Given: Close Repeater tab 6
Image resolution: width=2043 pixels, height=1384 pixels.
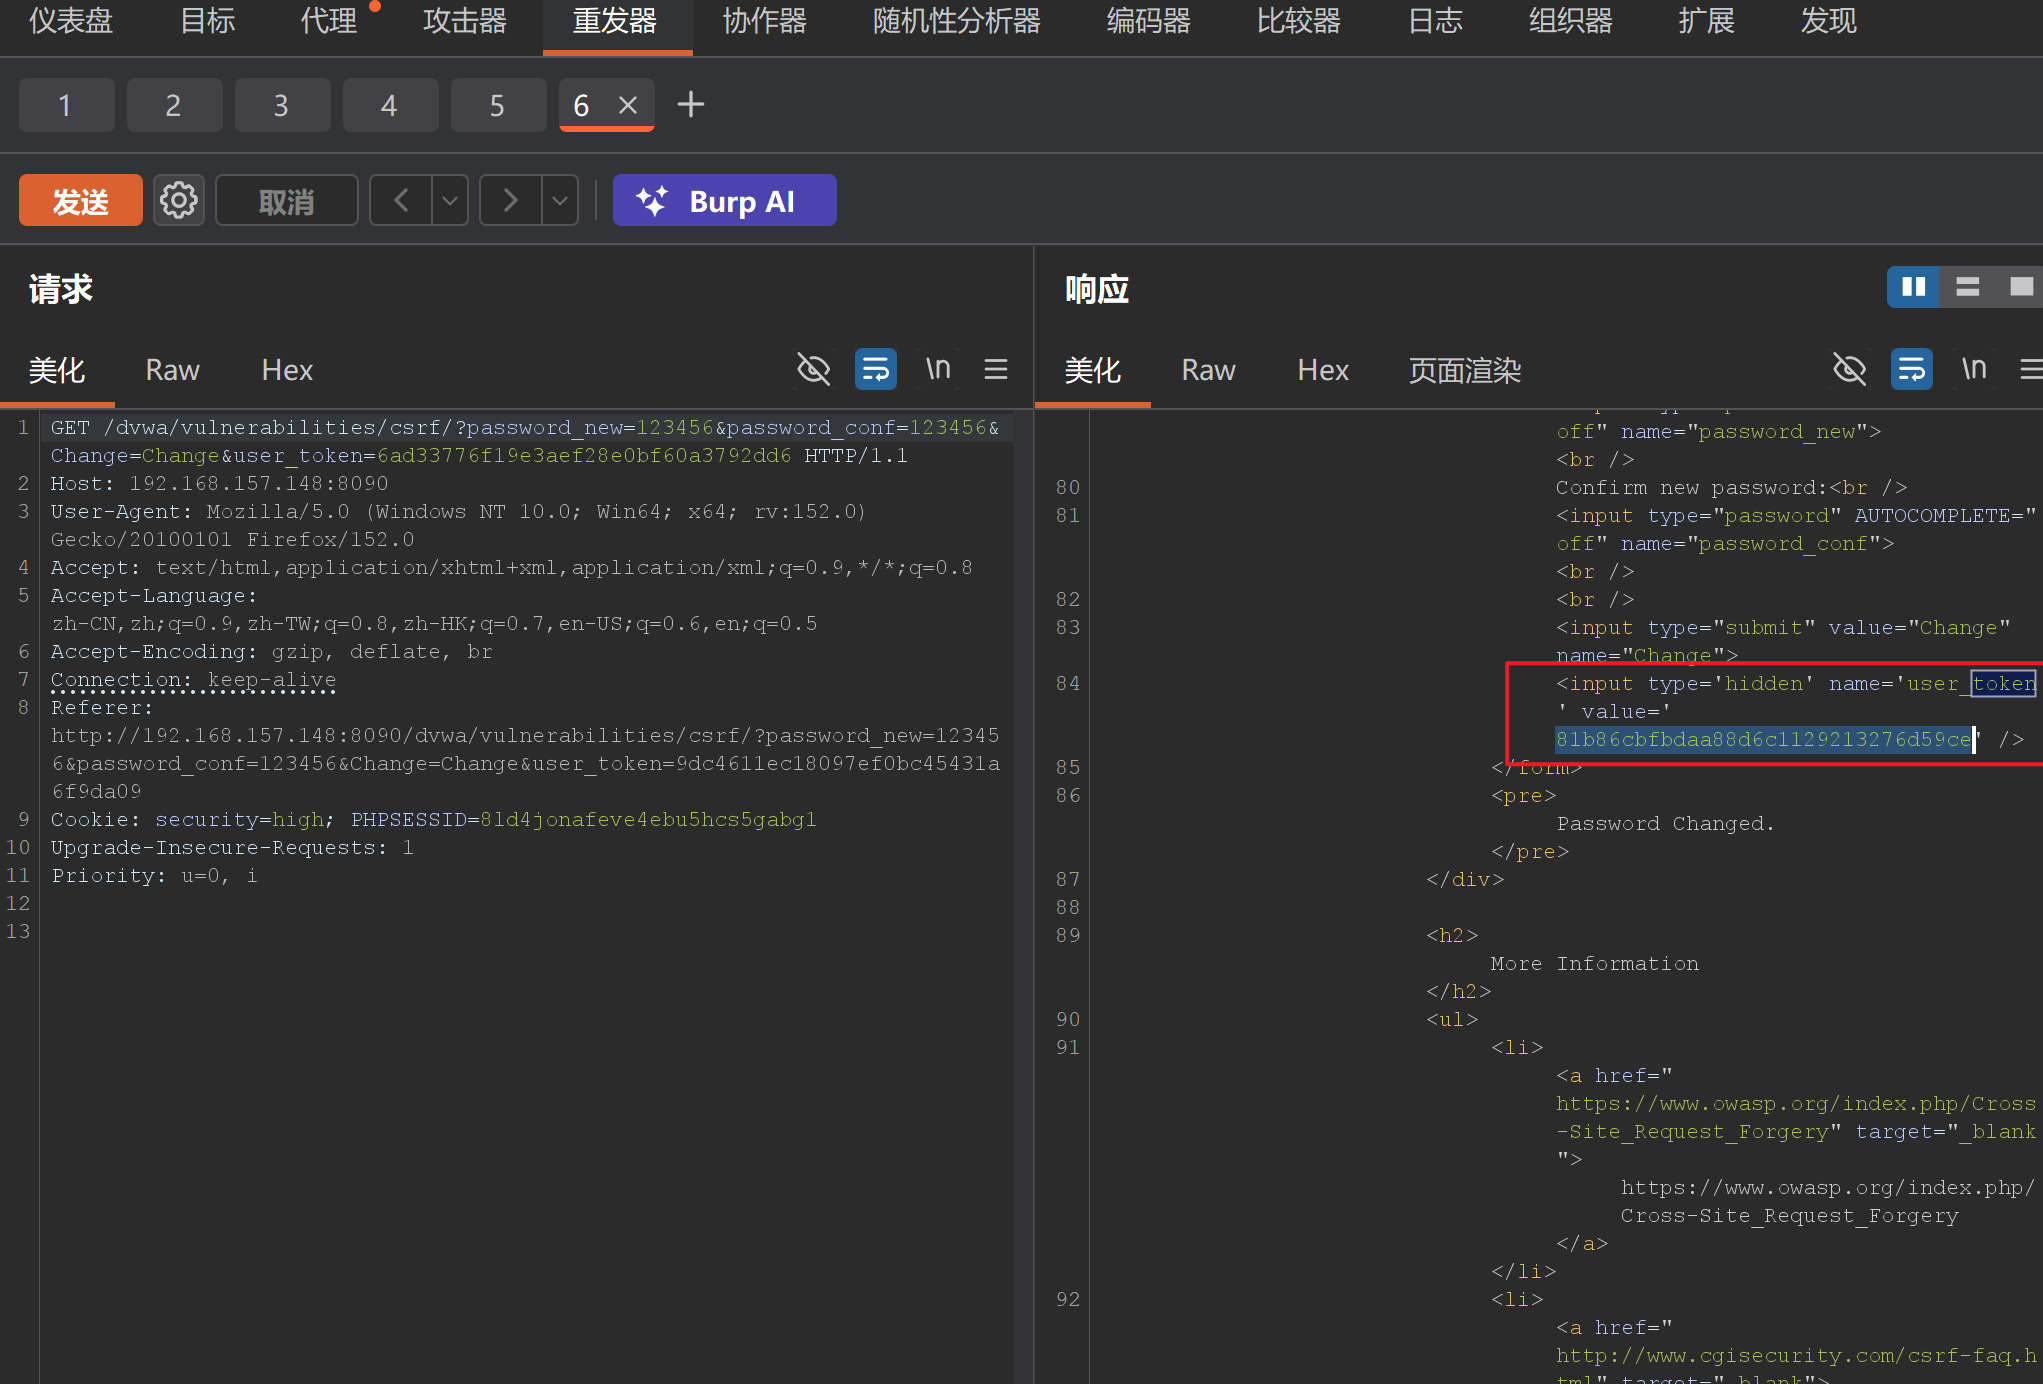Looking at the screenshot, I should click(628, 105).
